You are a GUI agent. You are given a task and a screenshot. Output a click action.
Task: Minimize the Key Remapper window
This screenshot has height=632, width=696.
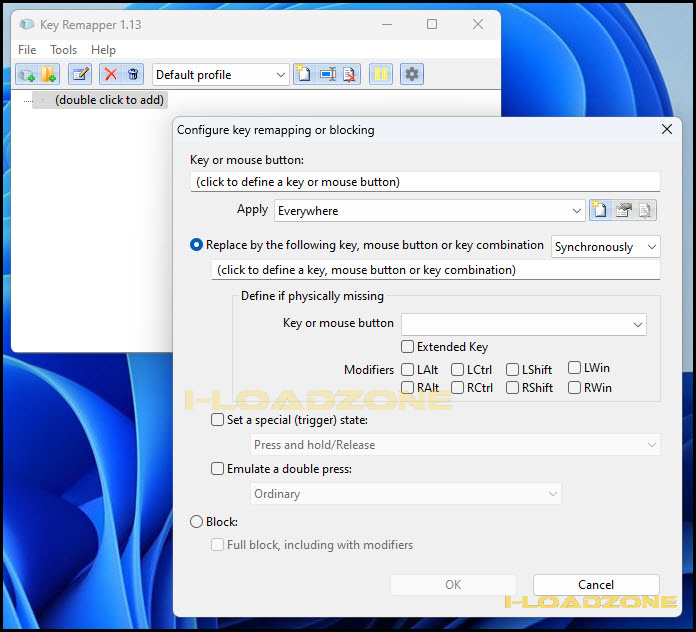tap(387, 24)
